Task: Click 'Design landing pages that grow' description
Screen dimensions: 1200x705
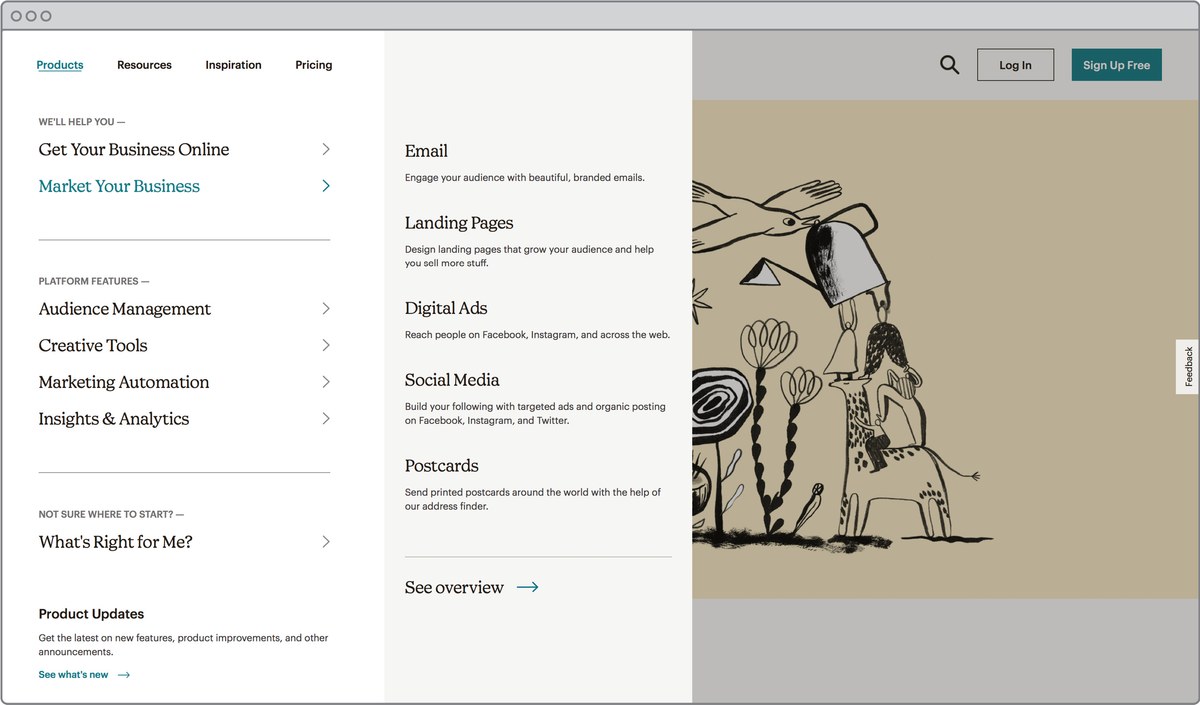Action: [x=529, y=256]
